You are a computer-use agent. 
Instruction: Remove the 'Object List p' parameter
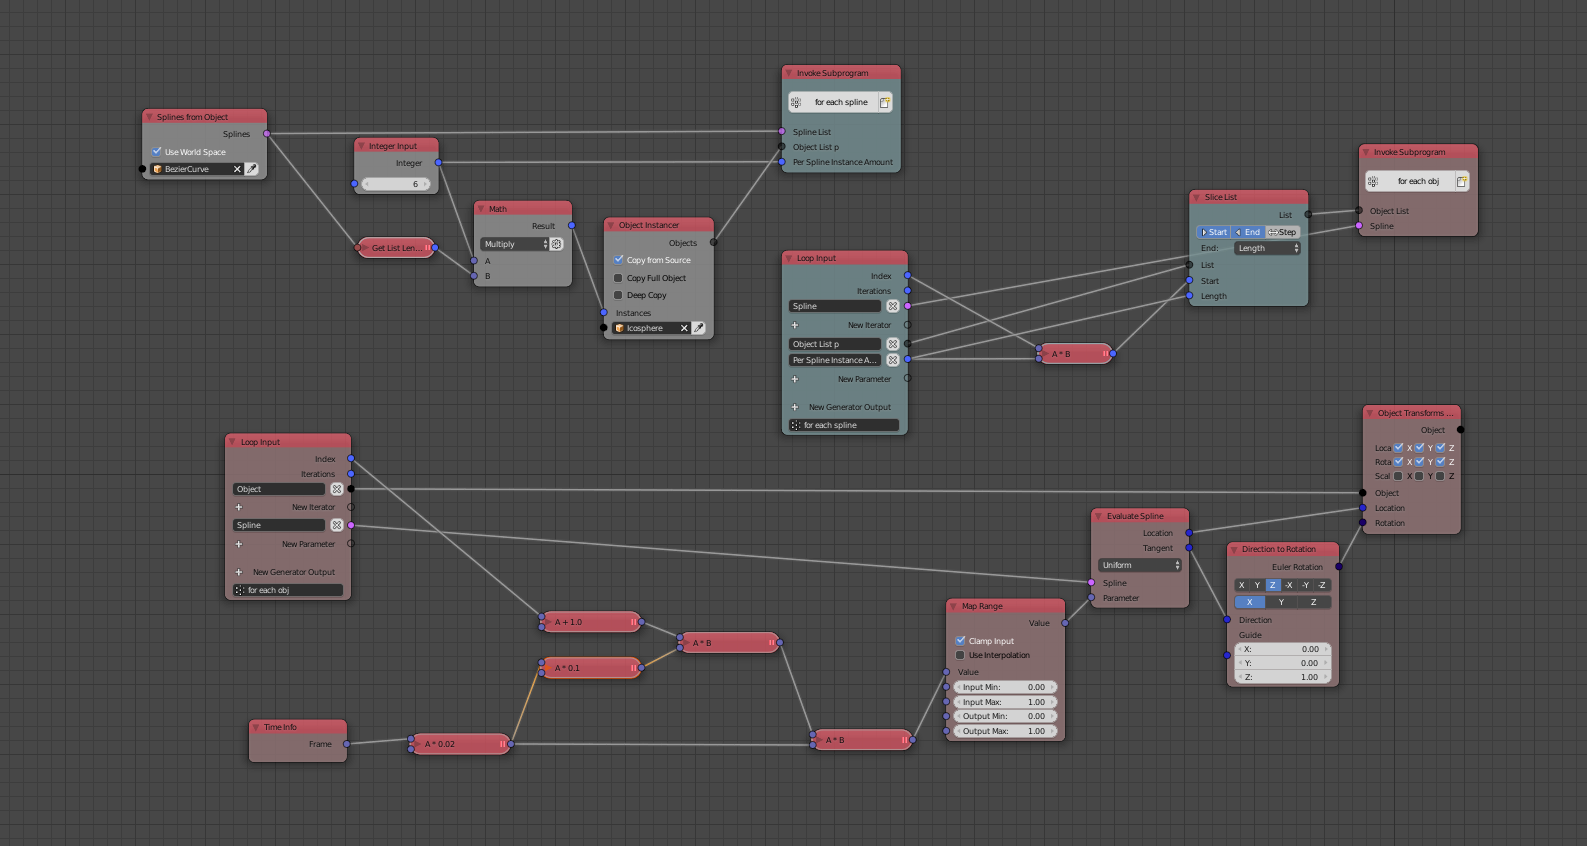893,344
